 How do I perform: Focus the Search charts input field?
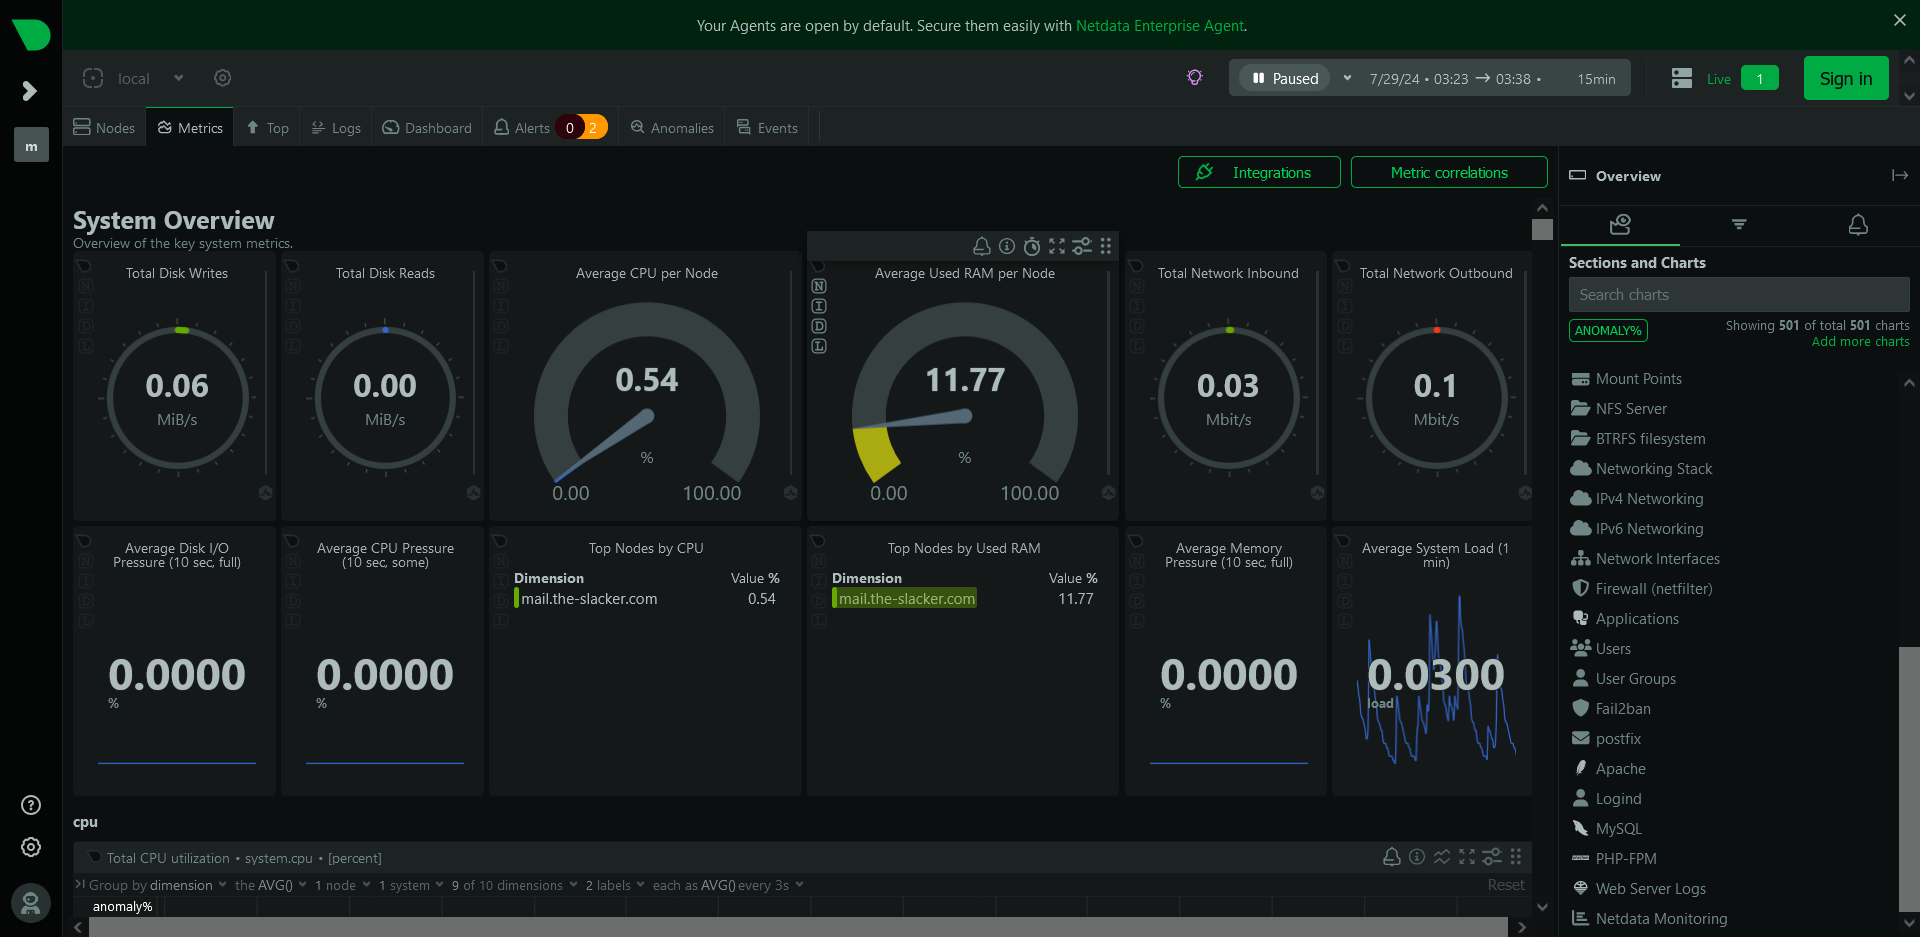(x=1739, y=295)
